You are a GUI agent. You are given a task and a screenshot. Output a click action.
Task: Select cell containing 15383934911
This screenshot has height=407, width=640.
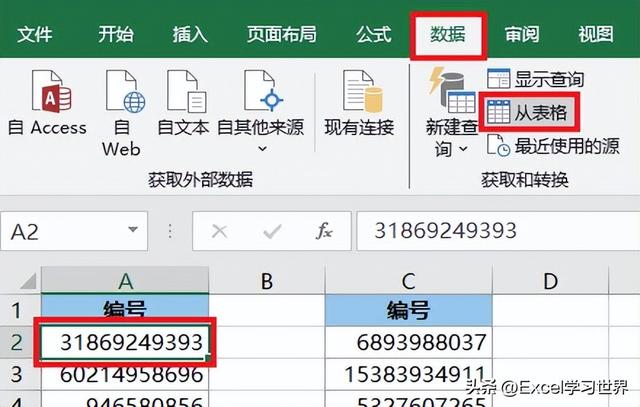coord(409,374)
